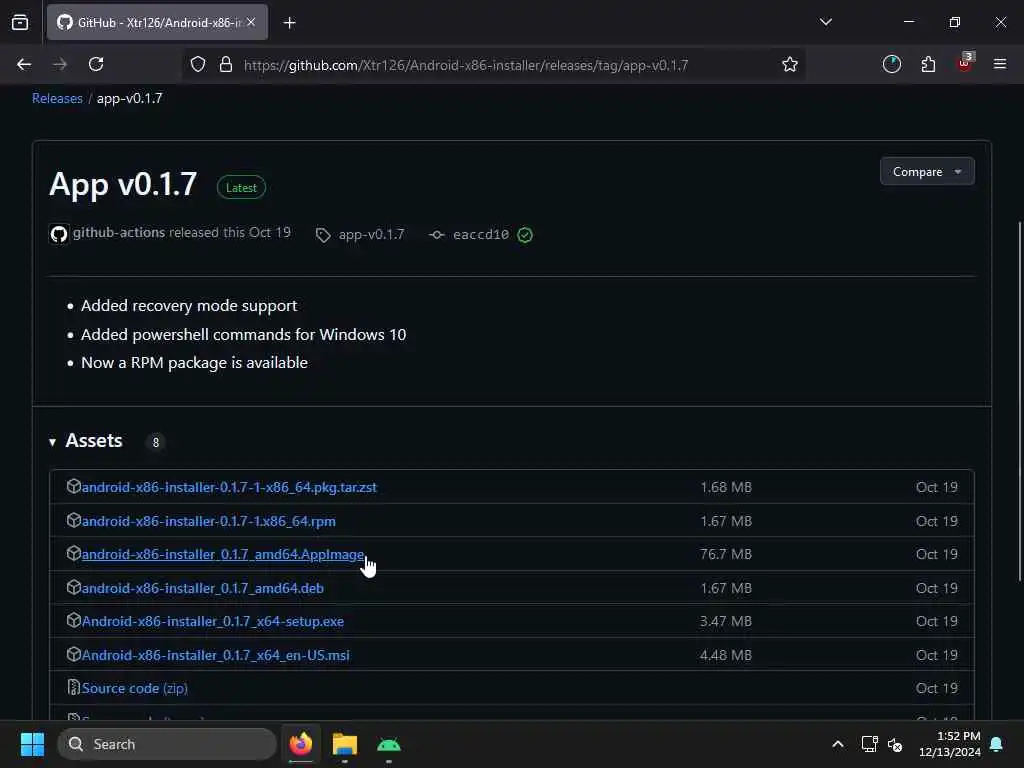This screenshot has height=768, width=1024.
Task: Close the GitHub Xtr126 browser tab
Action: tap(251, 22)
